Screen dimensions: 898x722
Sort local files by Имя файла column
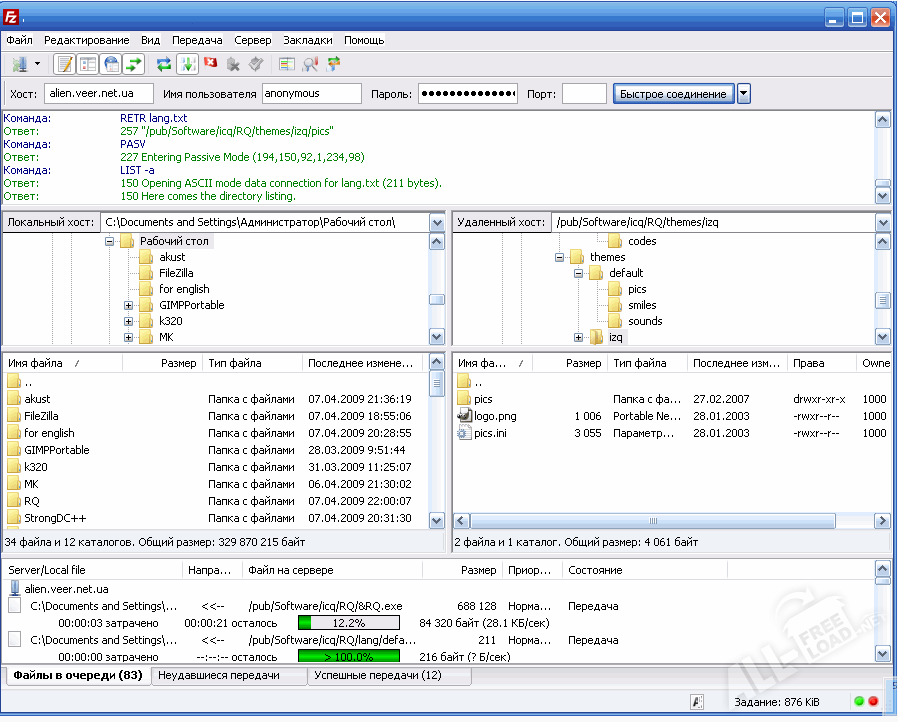[x=35, y=364]
